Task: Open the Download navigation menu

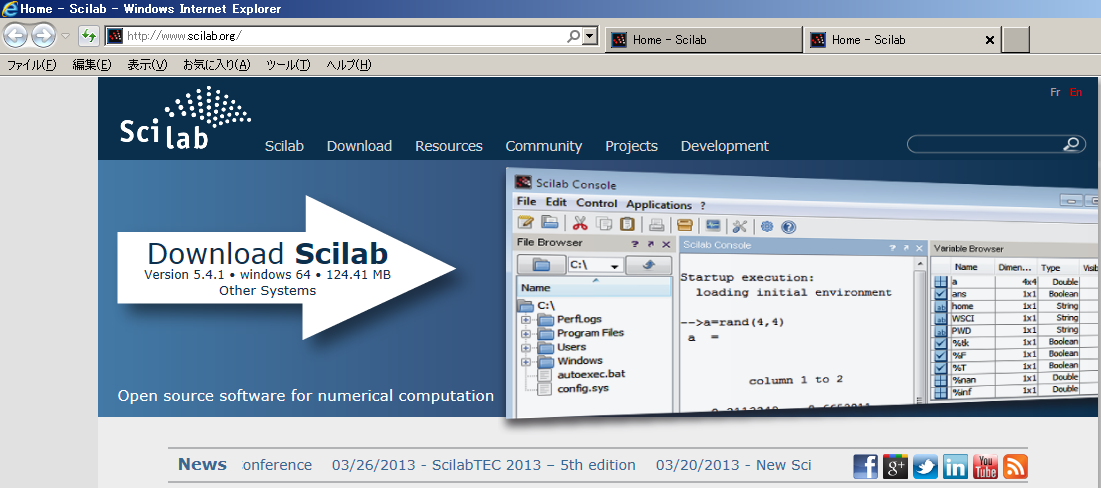Action: pyautogui.click(x=359, y=146)
